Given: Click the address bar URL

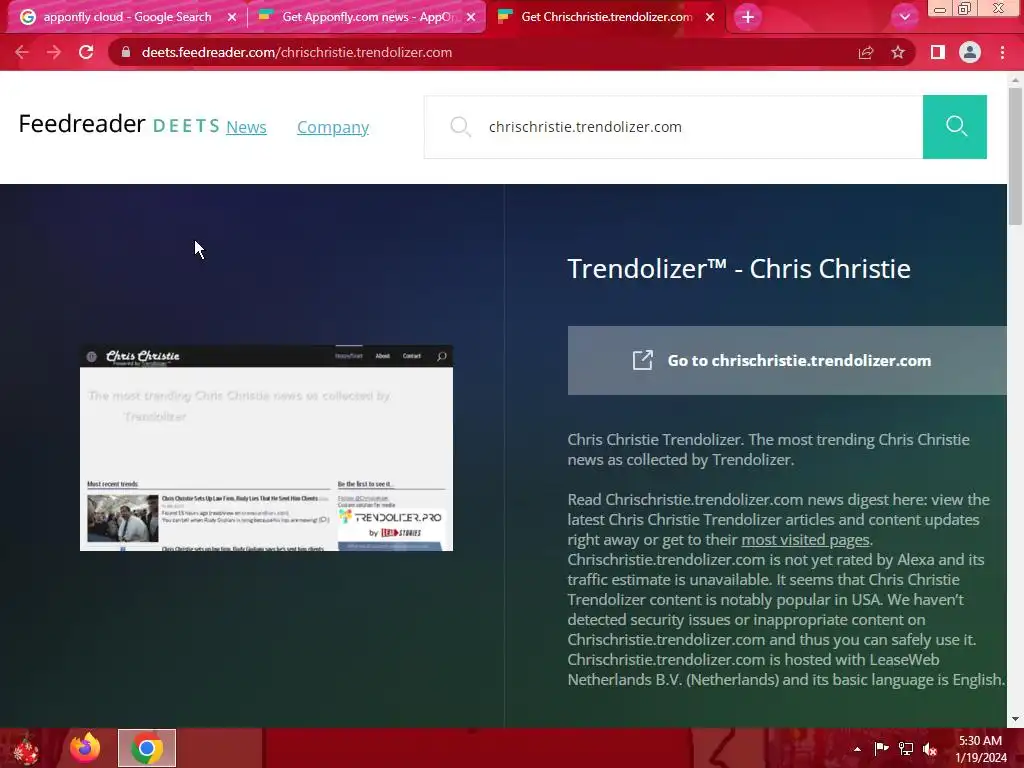Looking at the screenshot, I should pyautogui.click(x=296, y=52).
